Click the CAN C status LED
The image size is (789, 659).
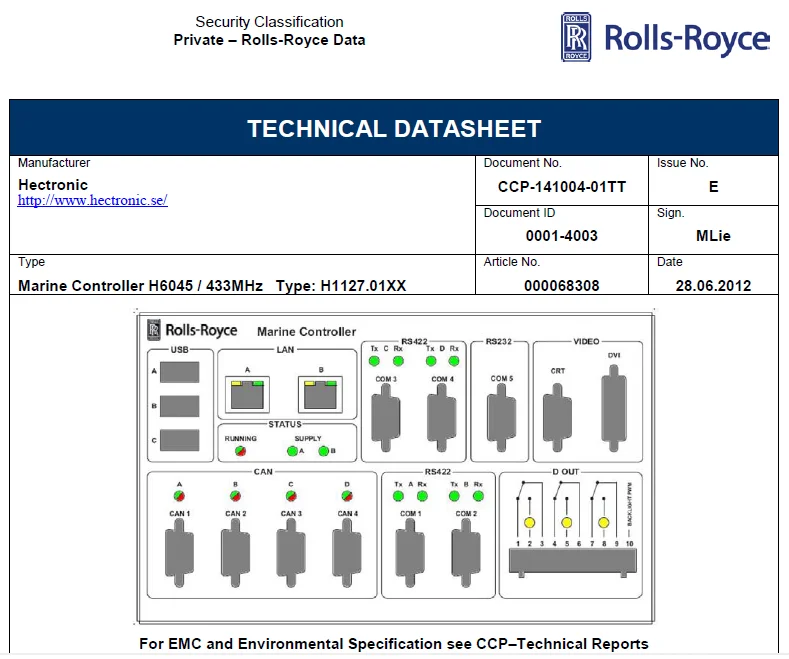point(291,496)
